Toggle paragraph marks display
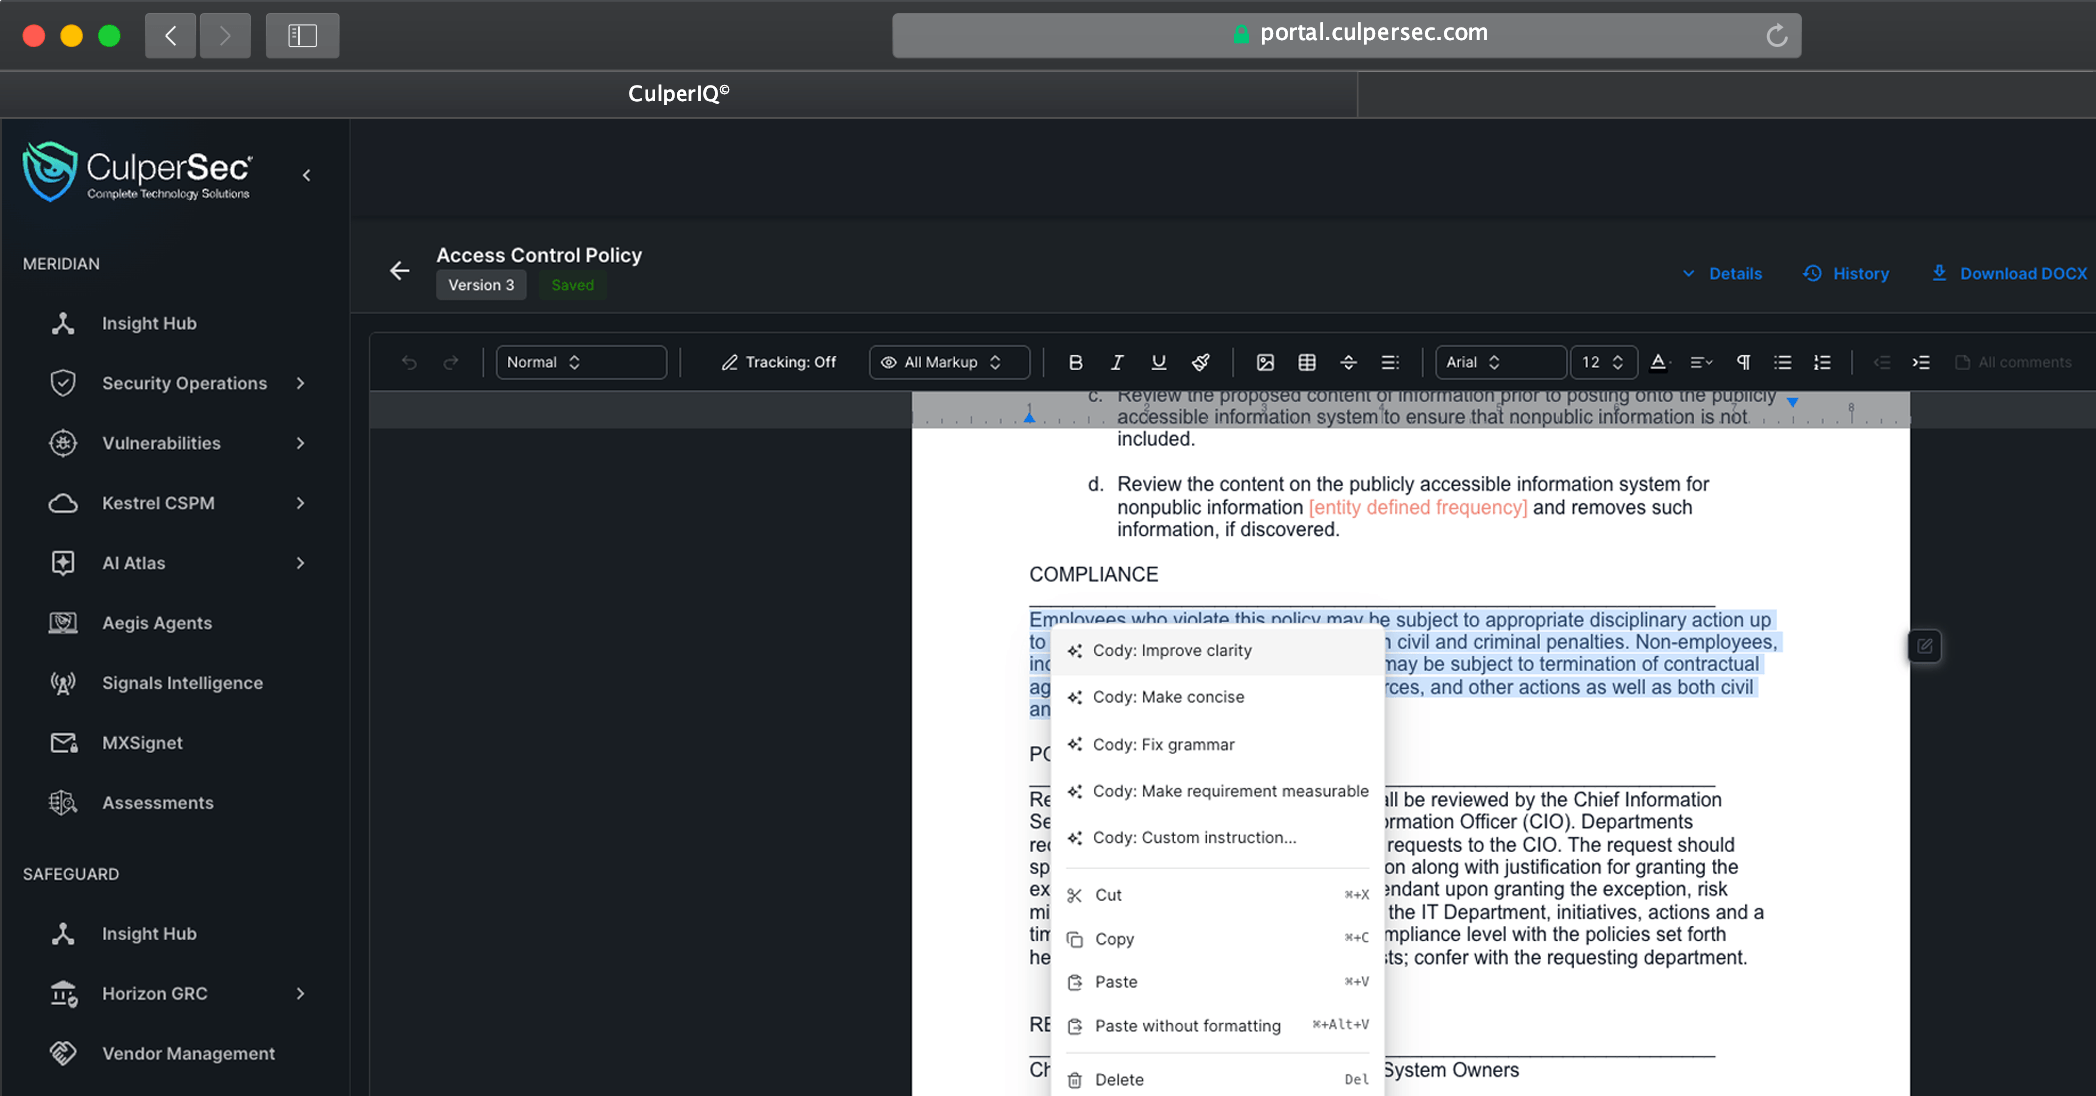The height and width of the screenshot is (1096, 2096). (1743, 362)
